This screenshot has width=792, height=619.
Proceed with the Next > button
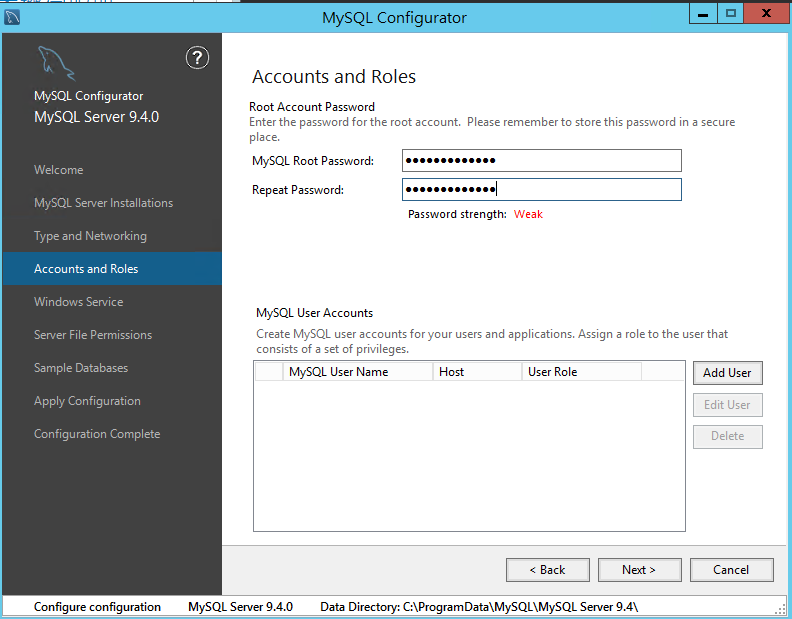click(639, 570)
